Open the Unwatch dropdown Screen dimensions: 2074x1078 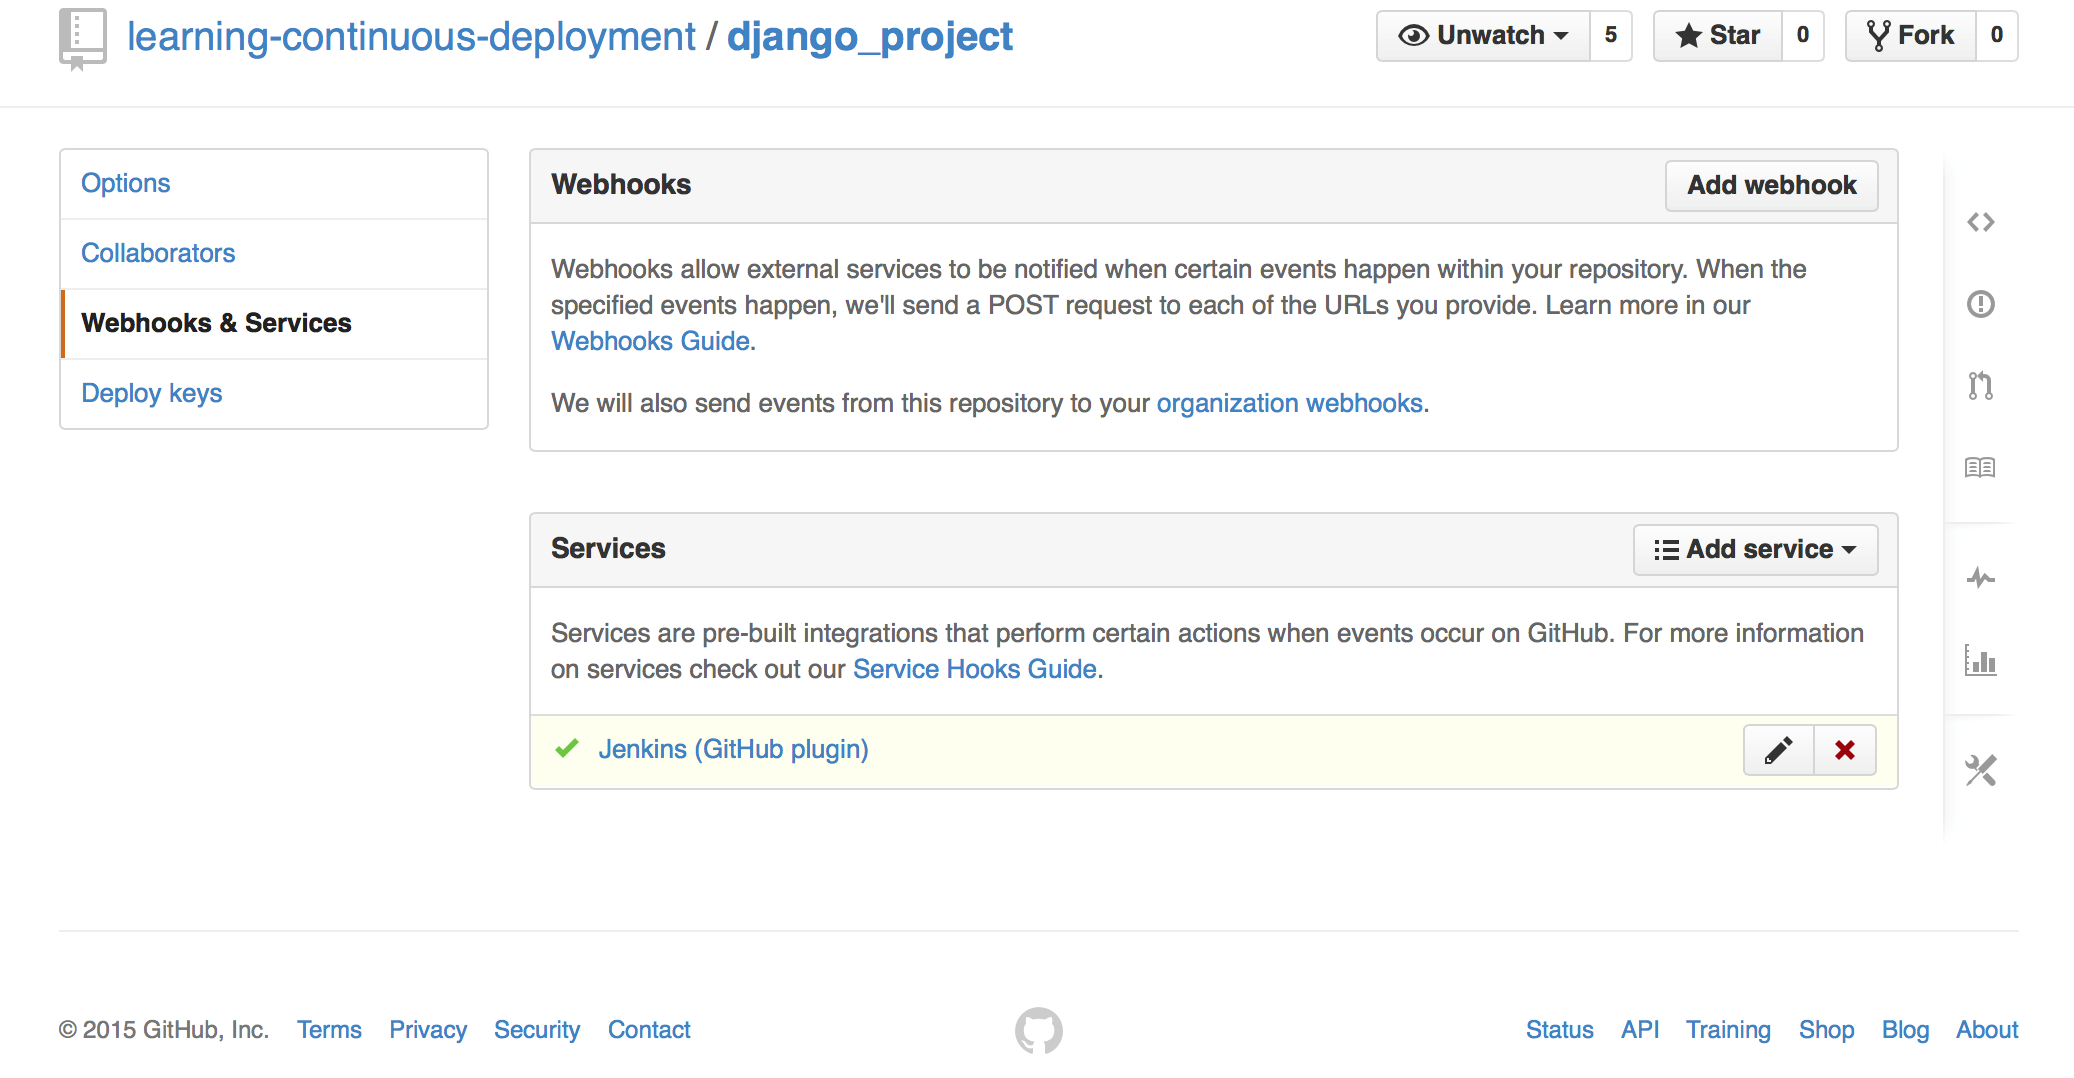[x=1483, y=36]
